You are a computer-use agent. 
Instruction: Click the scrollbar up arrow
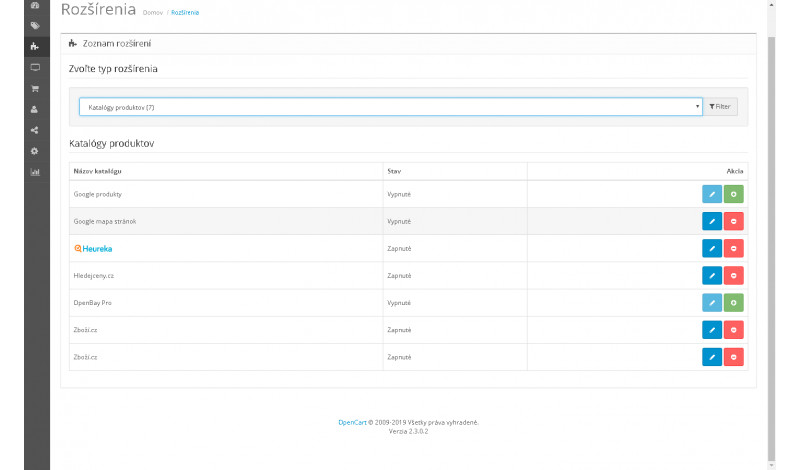tap(771, 5)
